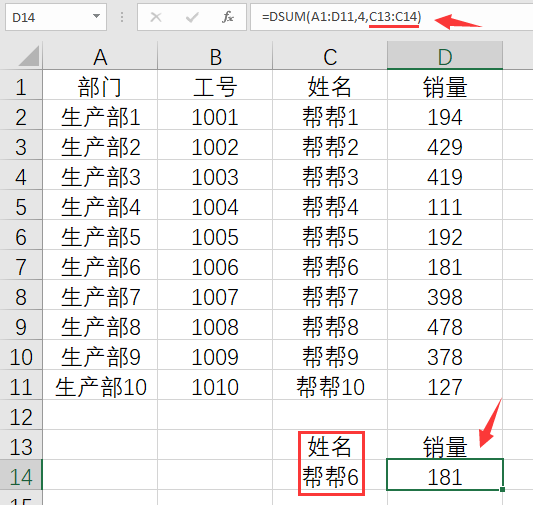Click cell 1005
The width and height of the screenshot is (533, 505).
pyautogui.click(x=215, y=235)
